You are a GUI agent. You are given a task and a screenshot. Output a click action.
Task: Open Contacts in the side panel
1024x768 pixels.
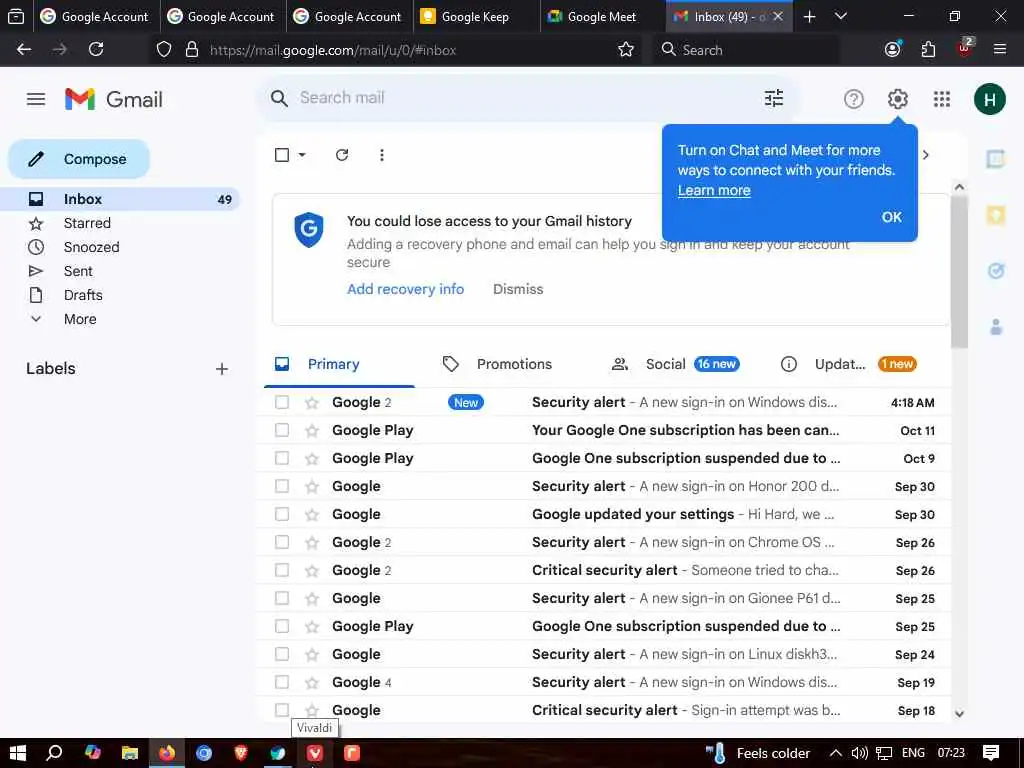pos(995,327)
